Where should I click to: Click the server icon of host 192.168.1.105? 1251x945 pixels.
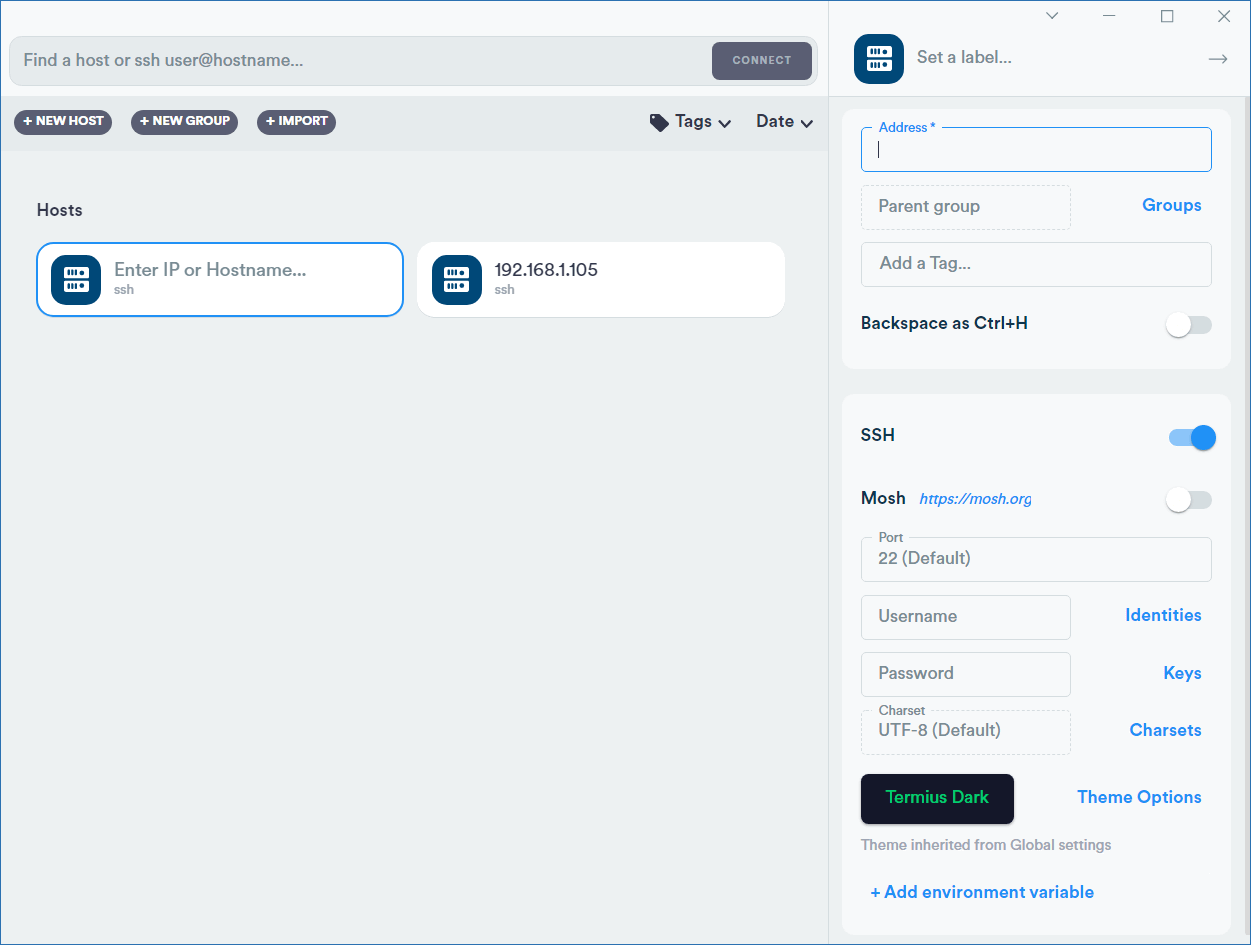pyautogui.click(x=457, y=279)
